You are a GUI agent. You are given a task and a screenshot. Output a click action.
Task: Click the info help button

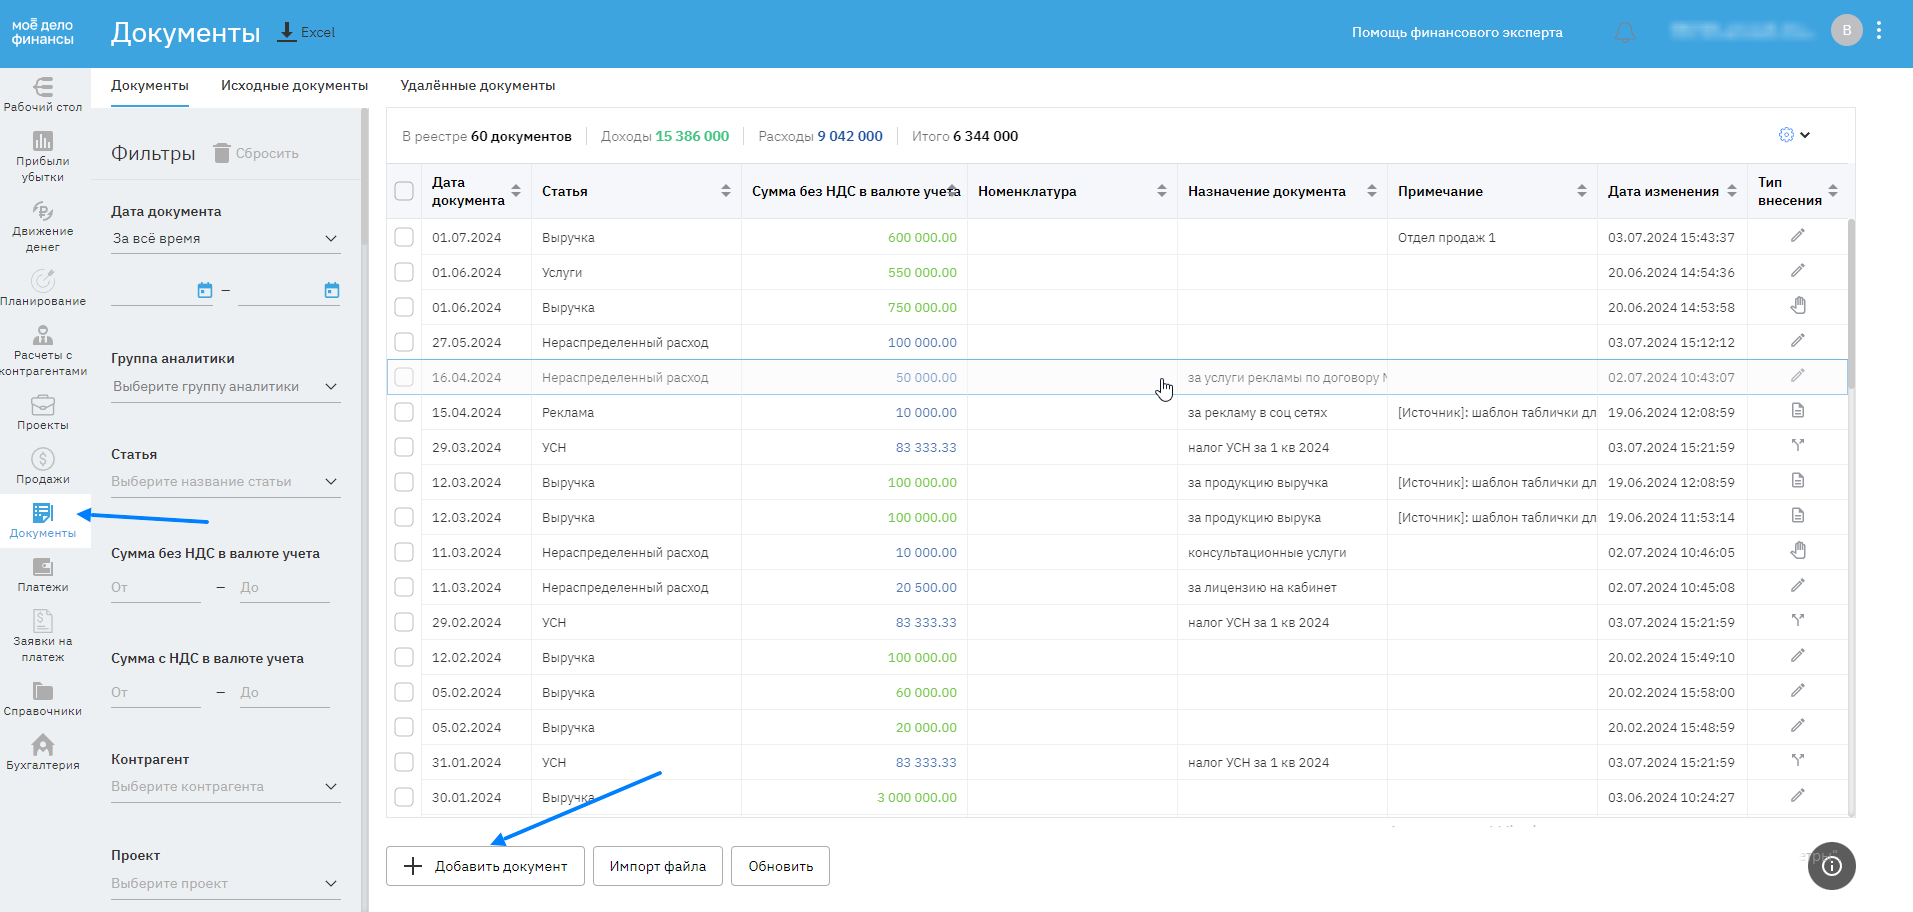pos(1831,866)
